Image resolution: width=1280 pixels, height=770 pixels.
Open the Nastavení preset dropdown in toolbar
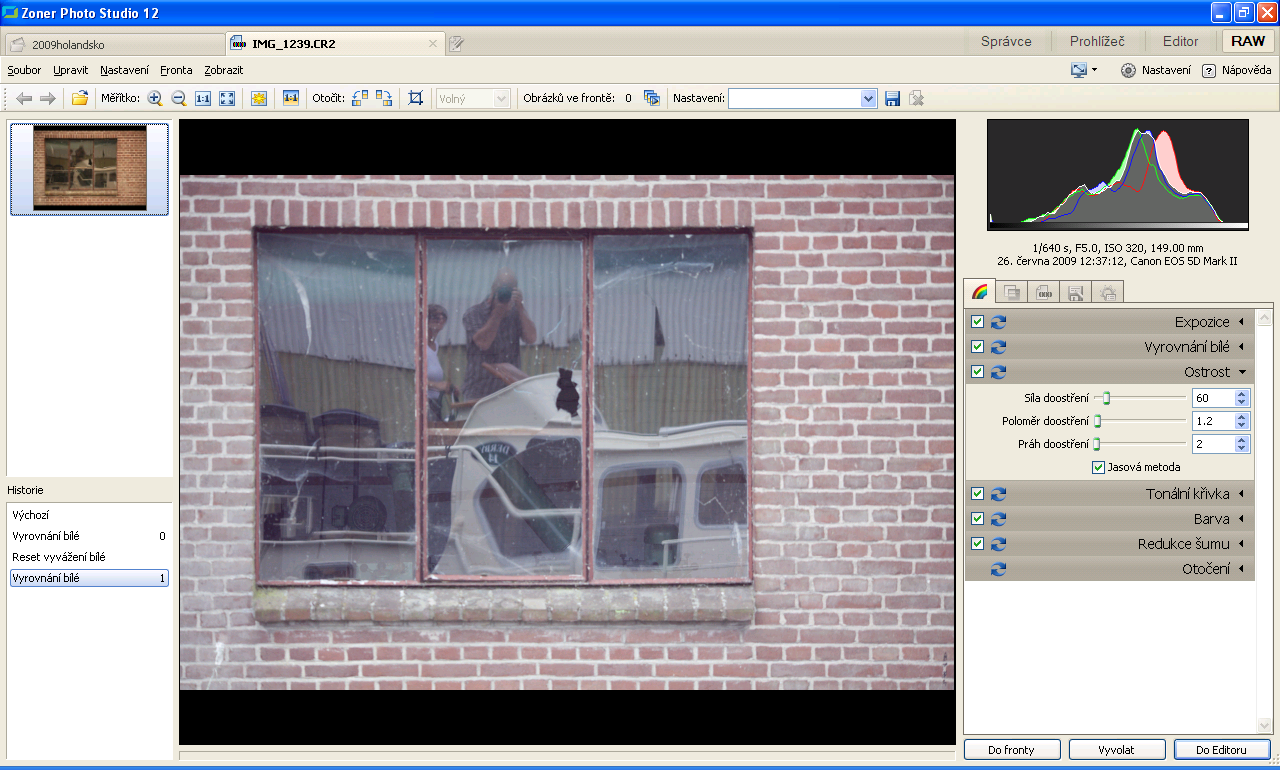tap(868, 98)
